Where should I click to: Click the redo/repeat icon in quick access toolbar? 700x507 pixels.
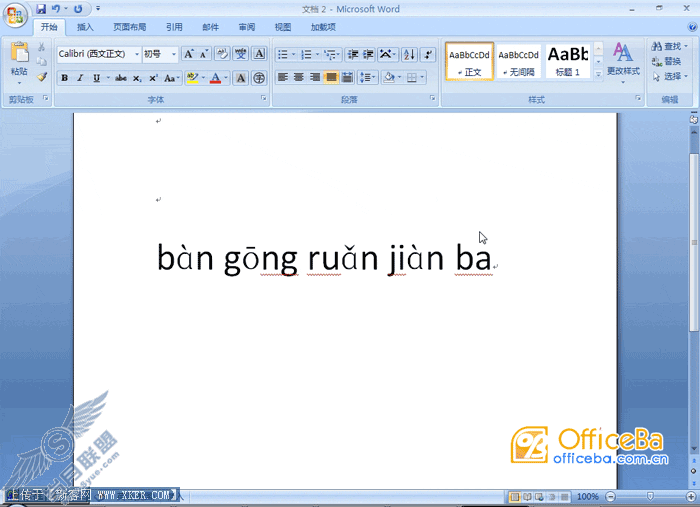[78, 8]
